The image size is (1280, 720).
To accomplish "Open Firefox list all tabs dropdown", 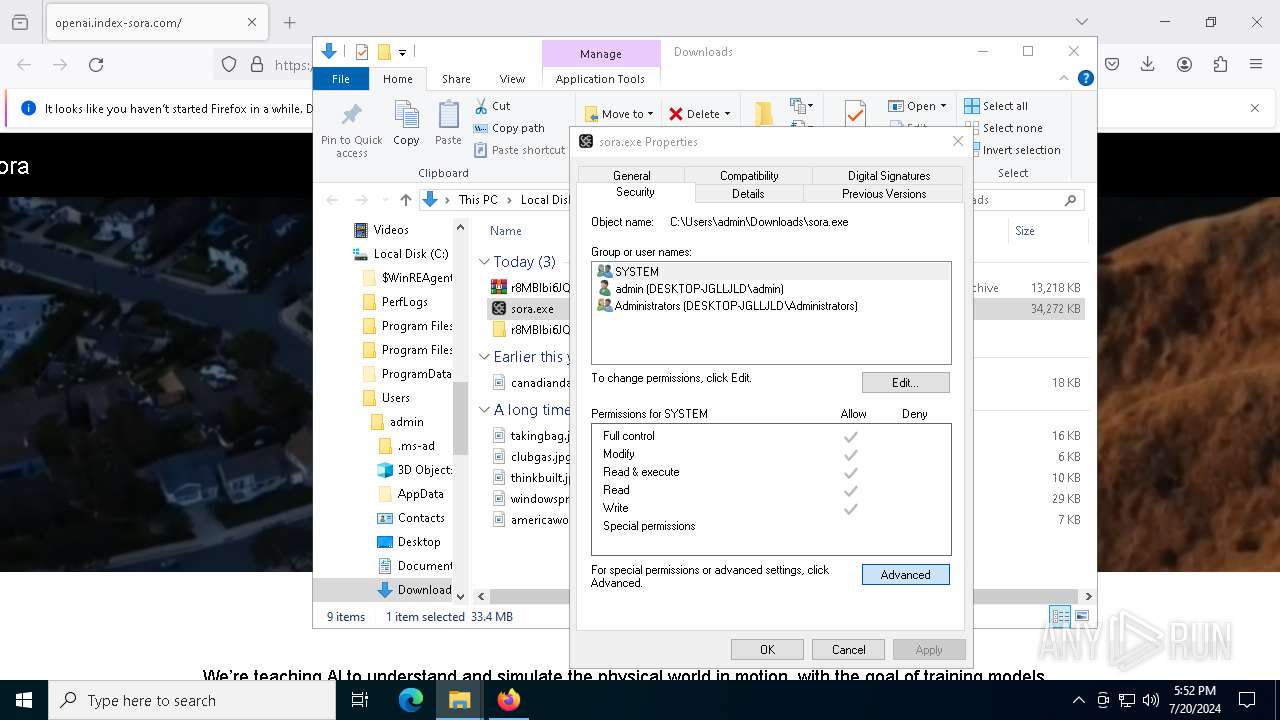I will (1081, 22).
